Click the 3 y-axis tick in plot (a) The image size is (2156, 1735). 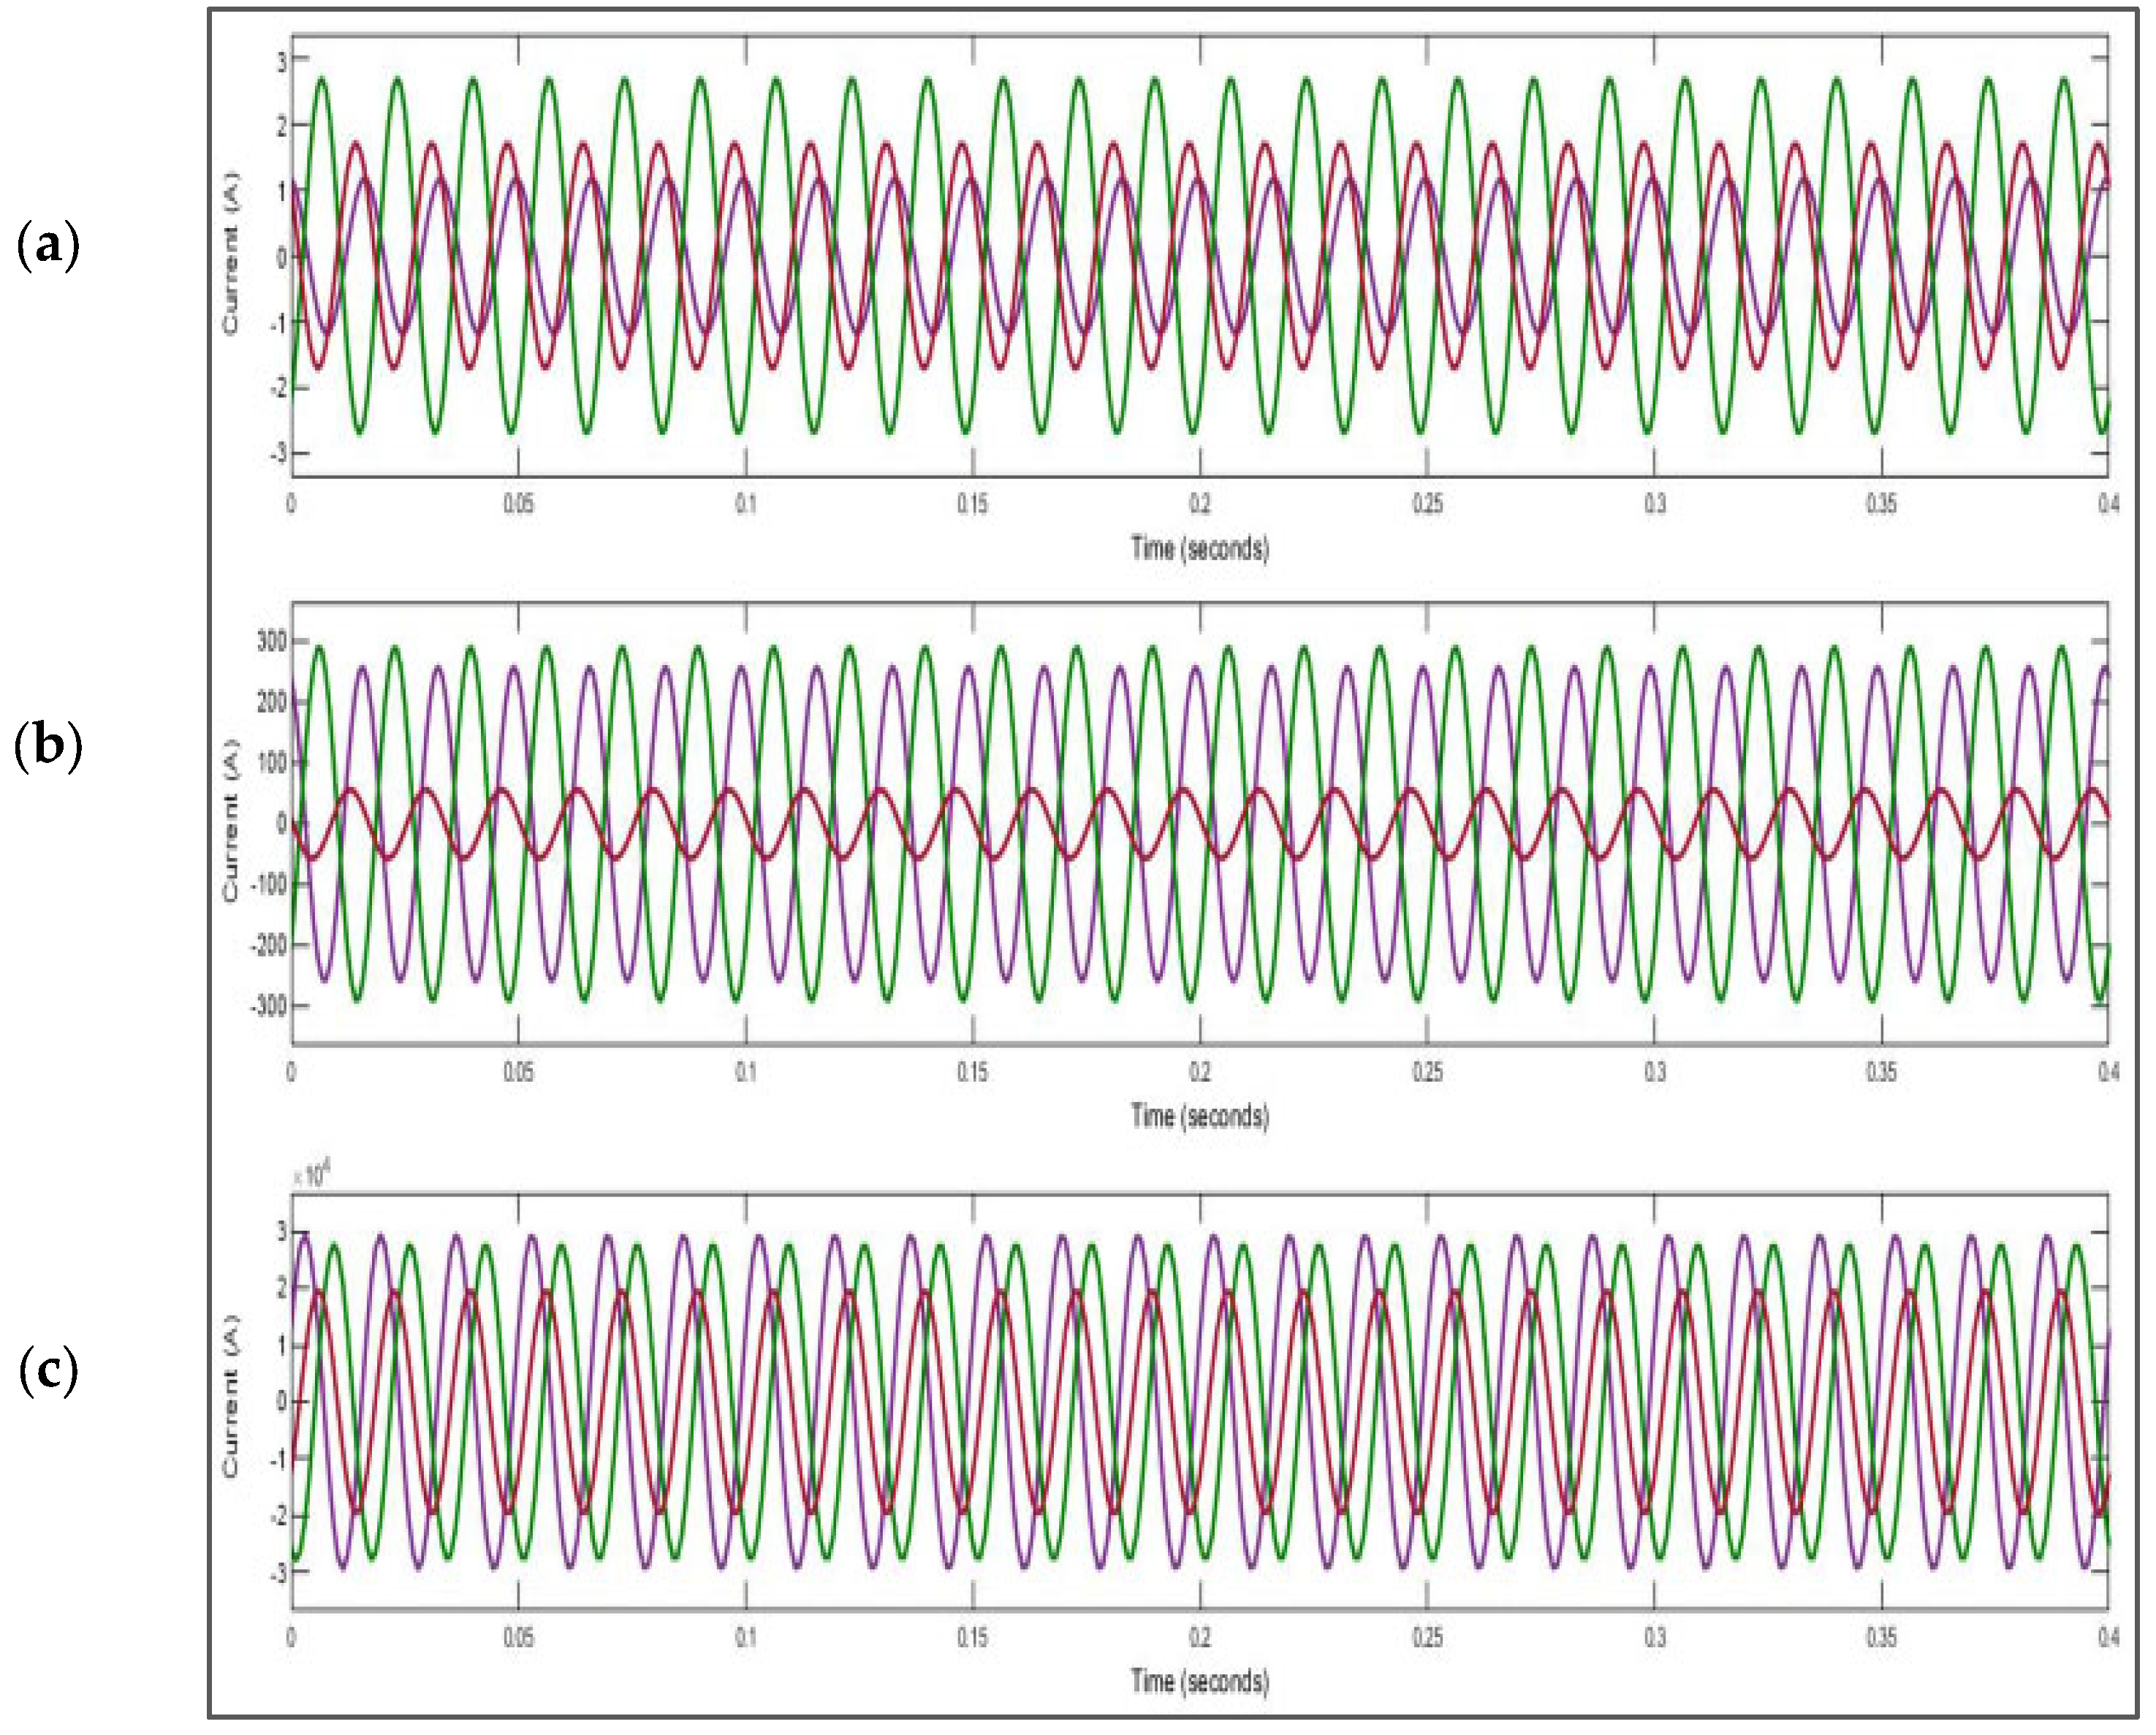[x=281, y=61]
